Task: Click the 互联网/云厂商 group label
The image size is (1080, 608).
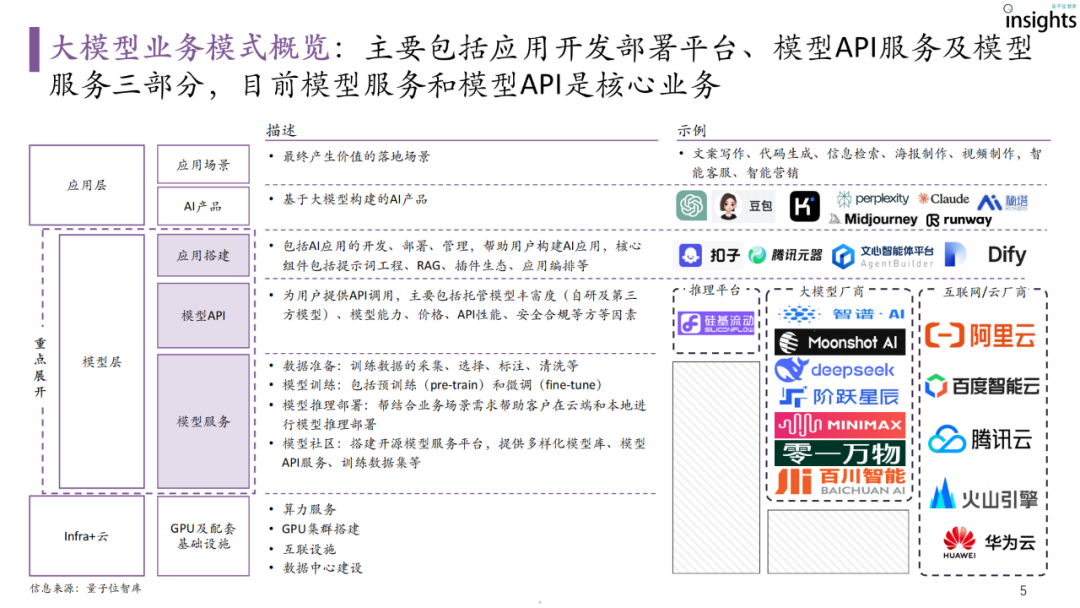Action: pyautogui.click(x=985, y=292)
